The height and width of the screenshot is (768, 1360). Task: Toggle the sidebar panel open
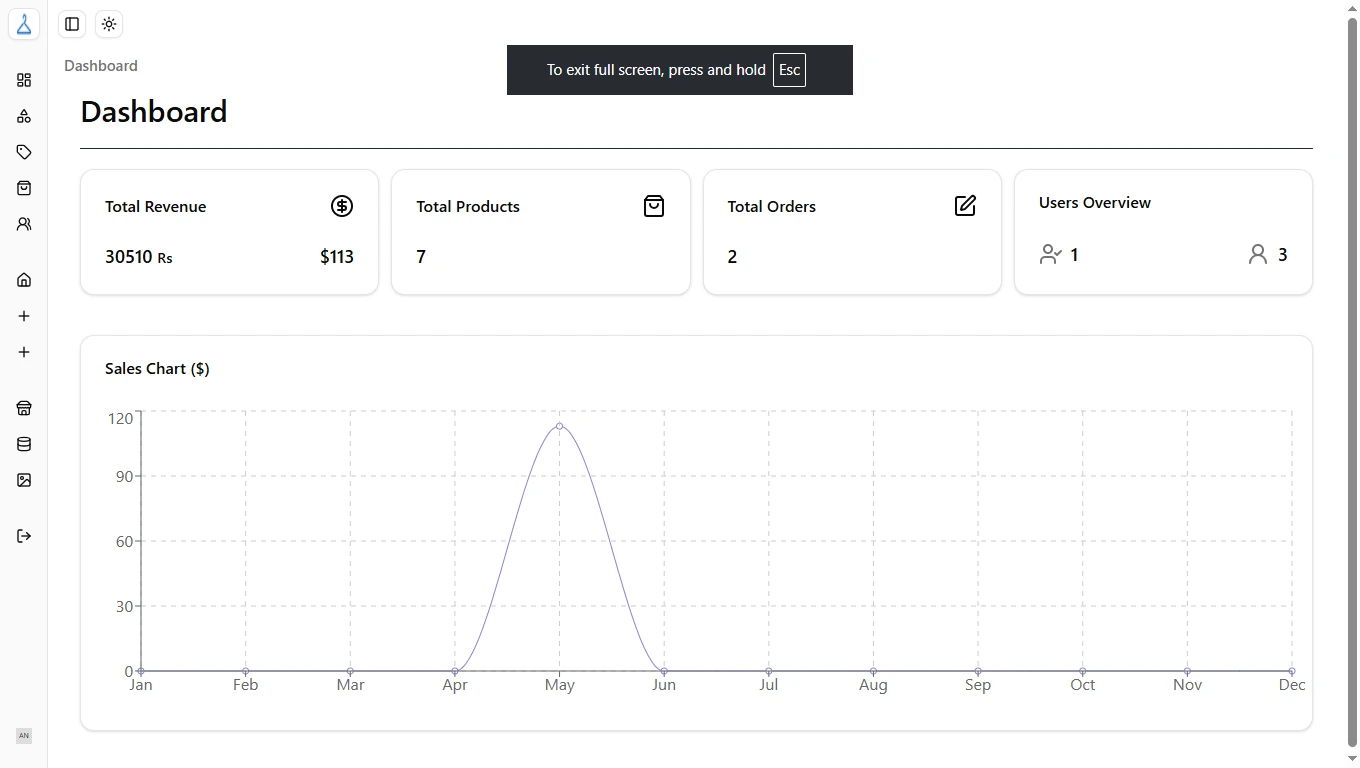[72, 24]
